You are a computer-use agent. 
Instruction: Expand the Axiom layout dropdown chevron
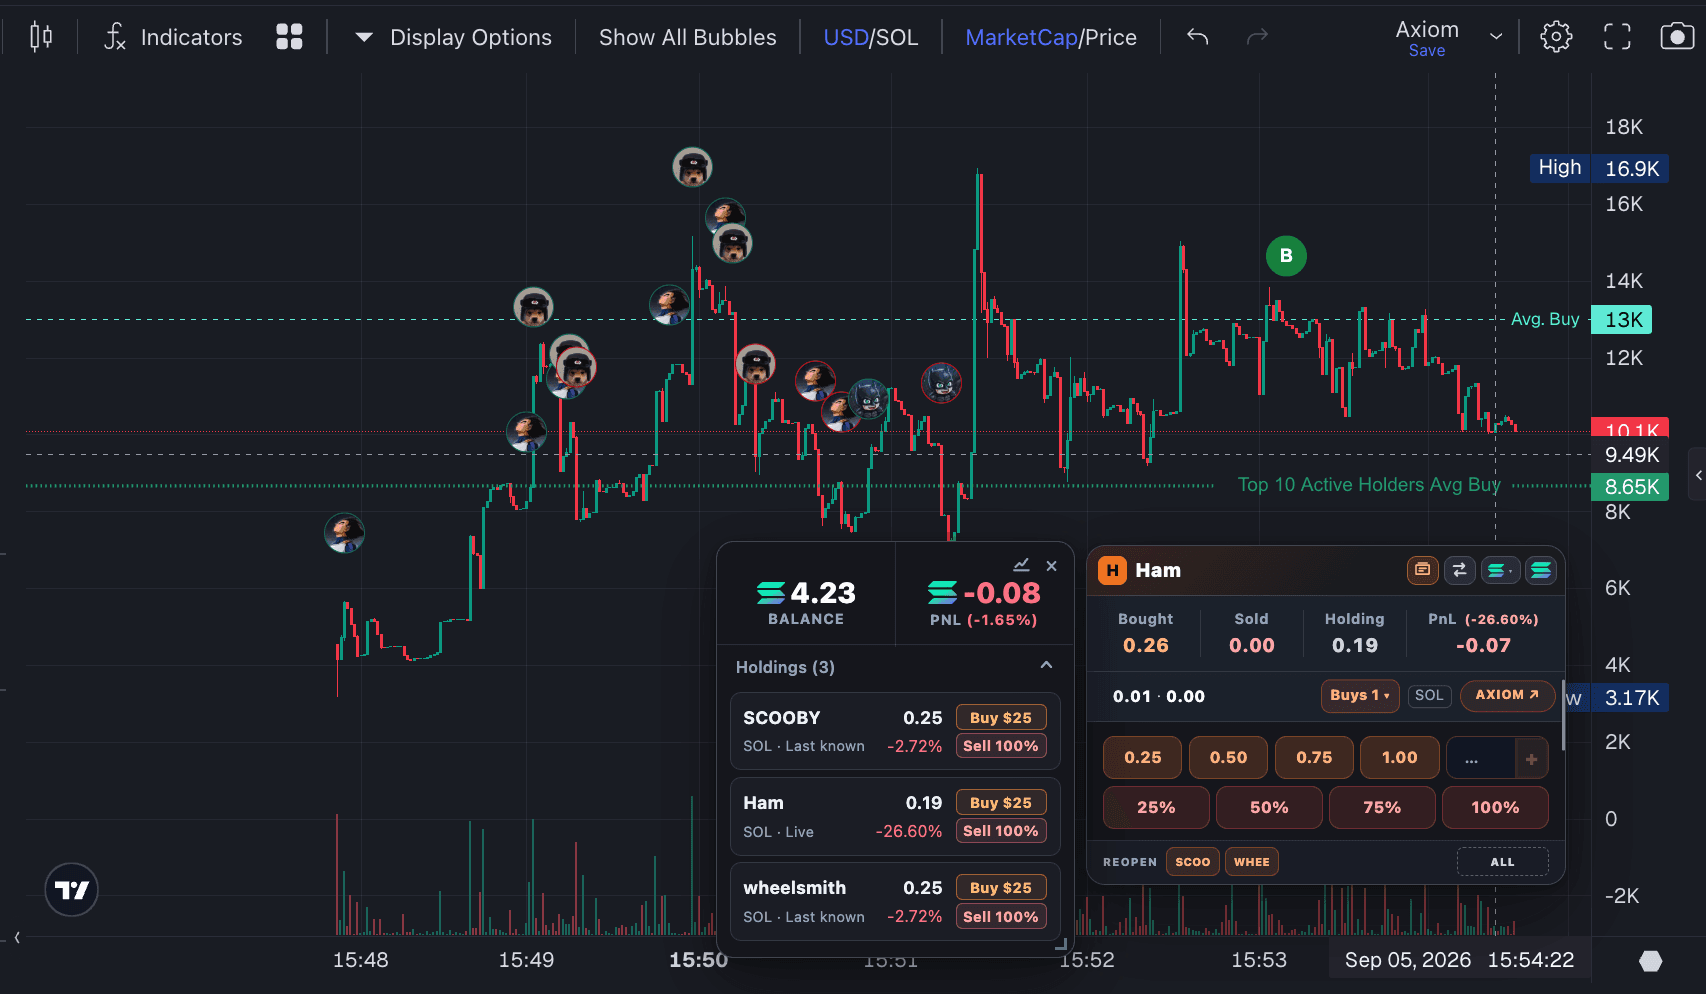click(x=1496, y=37)
